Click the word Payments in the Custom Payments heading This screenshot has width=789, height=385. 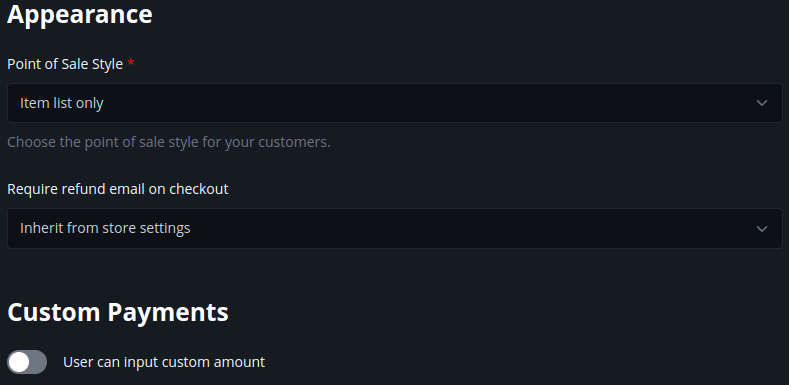click(x=168, y=313)
